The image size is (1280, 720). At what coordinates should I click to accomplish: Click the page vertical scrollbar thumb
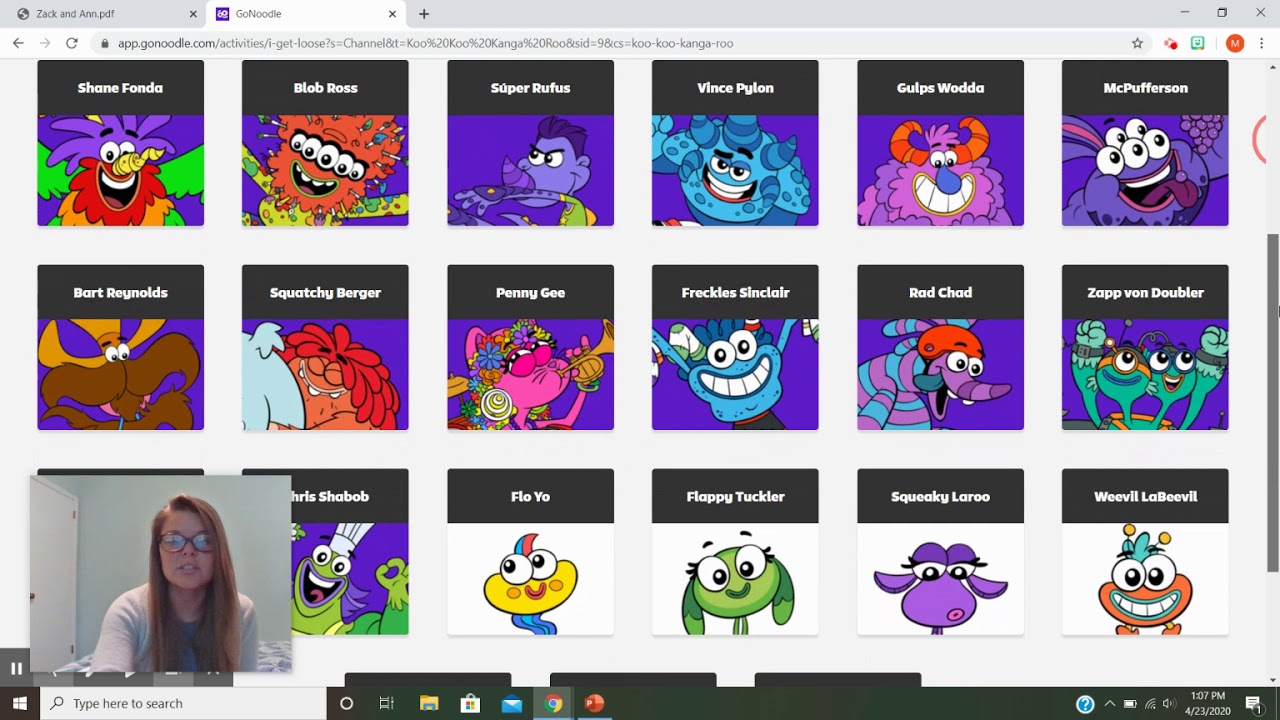(1273, 402)
